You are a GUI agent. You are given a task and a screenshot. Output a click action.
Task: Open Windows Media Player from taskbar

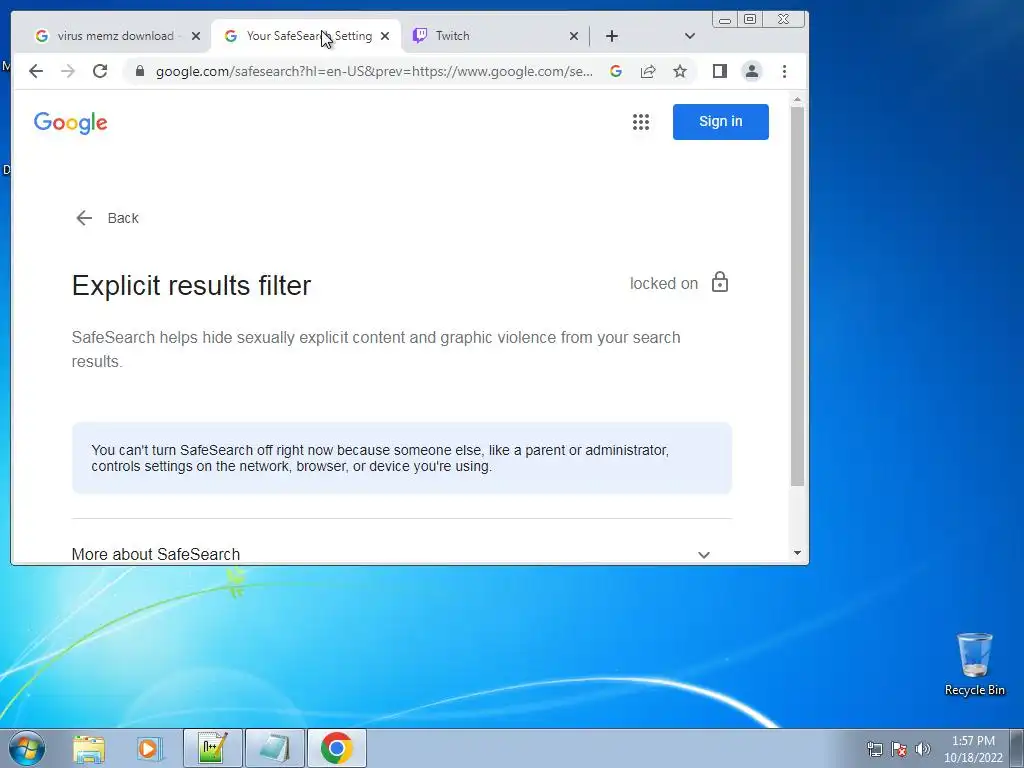(149, 748)
